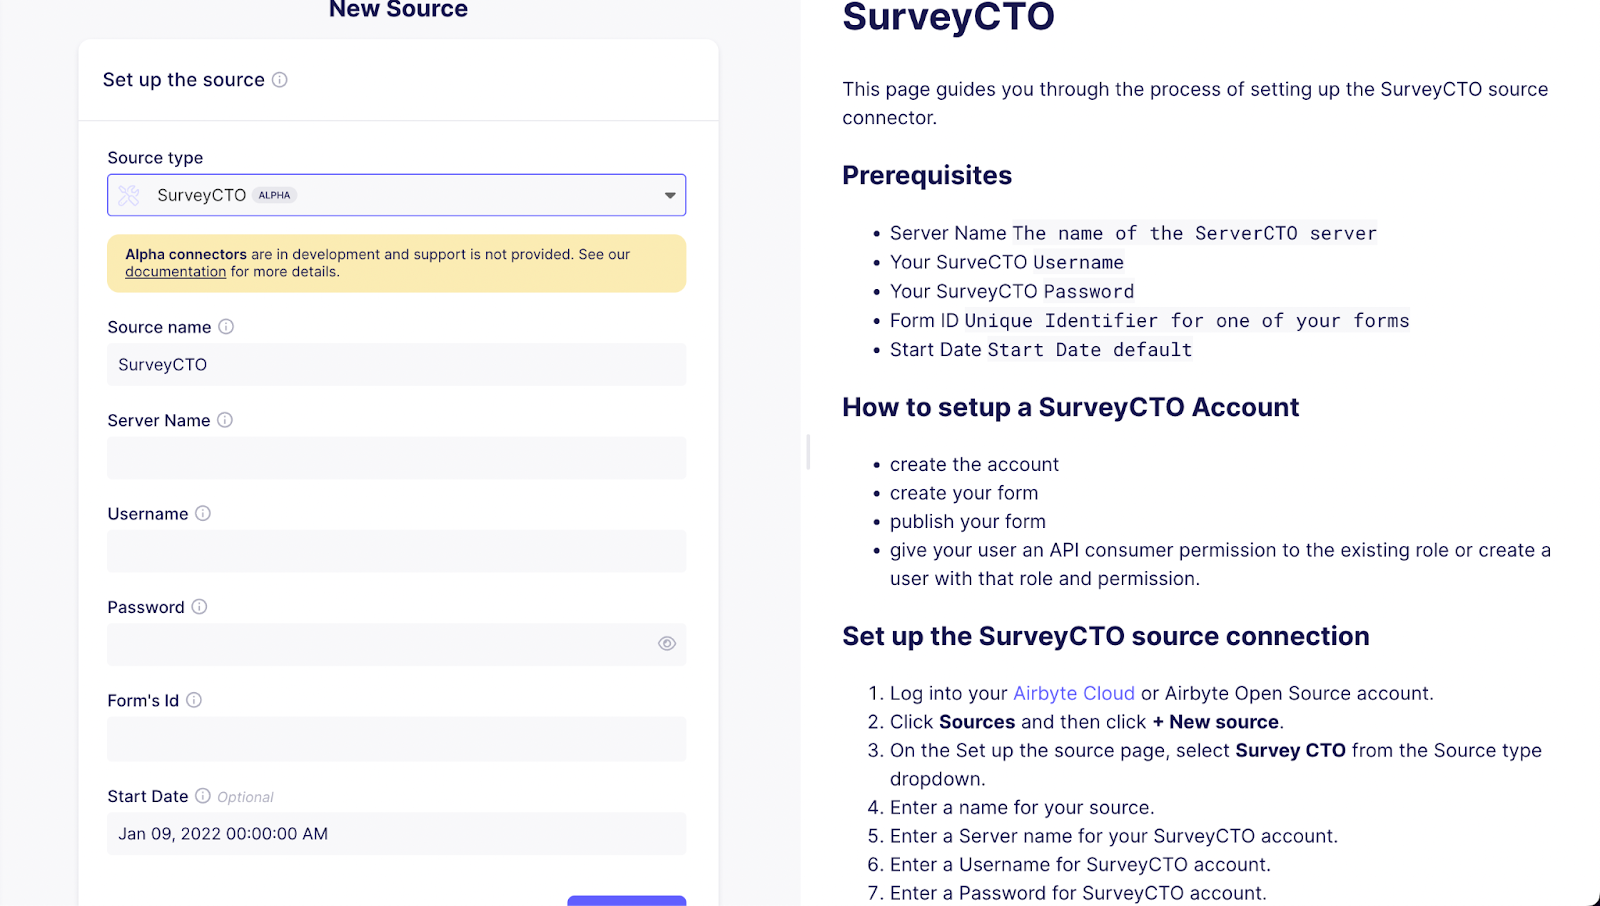Open the documentation link in alpha warning
Viewport: 1600px width, 906px height.
coord(176,272)
